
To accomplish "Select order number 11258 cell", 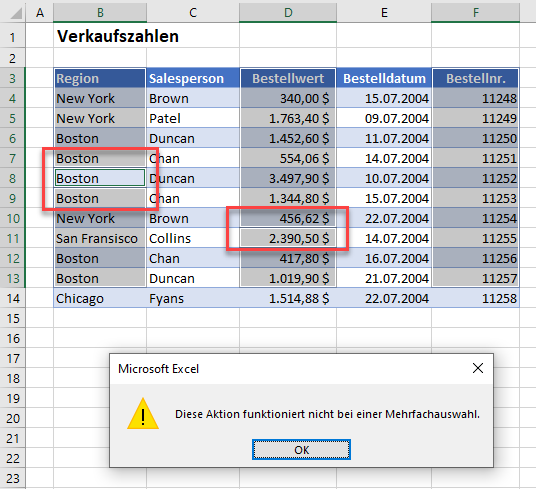I will [x=475, y=298].
